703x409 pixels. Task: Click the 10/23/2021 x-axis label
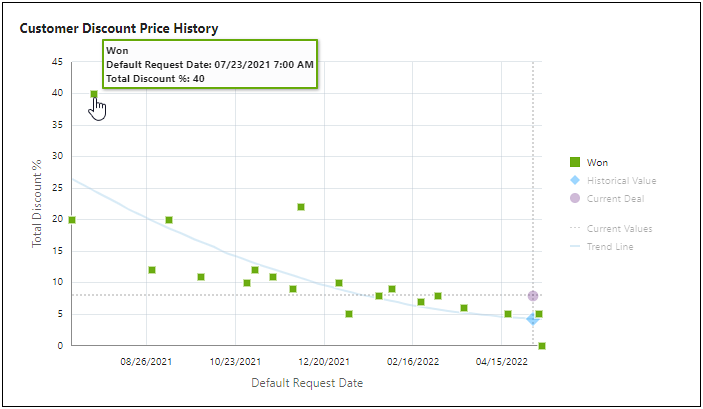[x=235, y=361]
